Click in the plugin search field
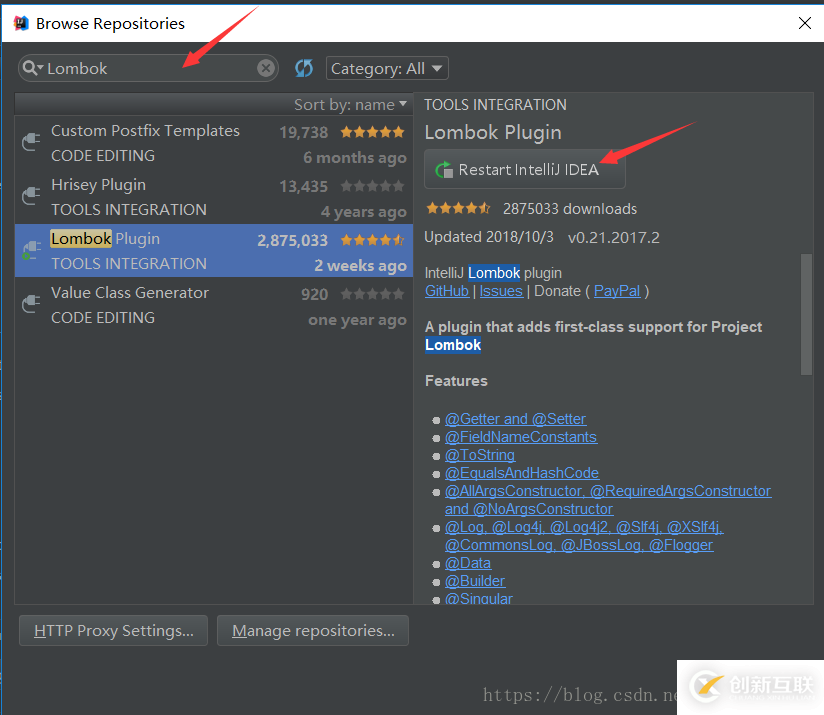 click(x=150, y=68)
